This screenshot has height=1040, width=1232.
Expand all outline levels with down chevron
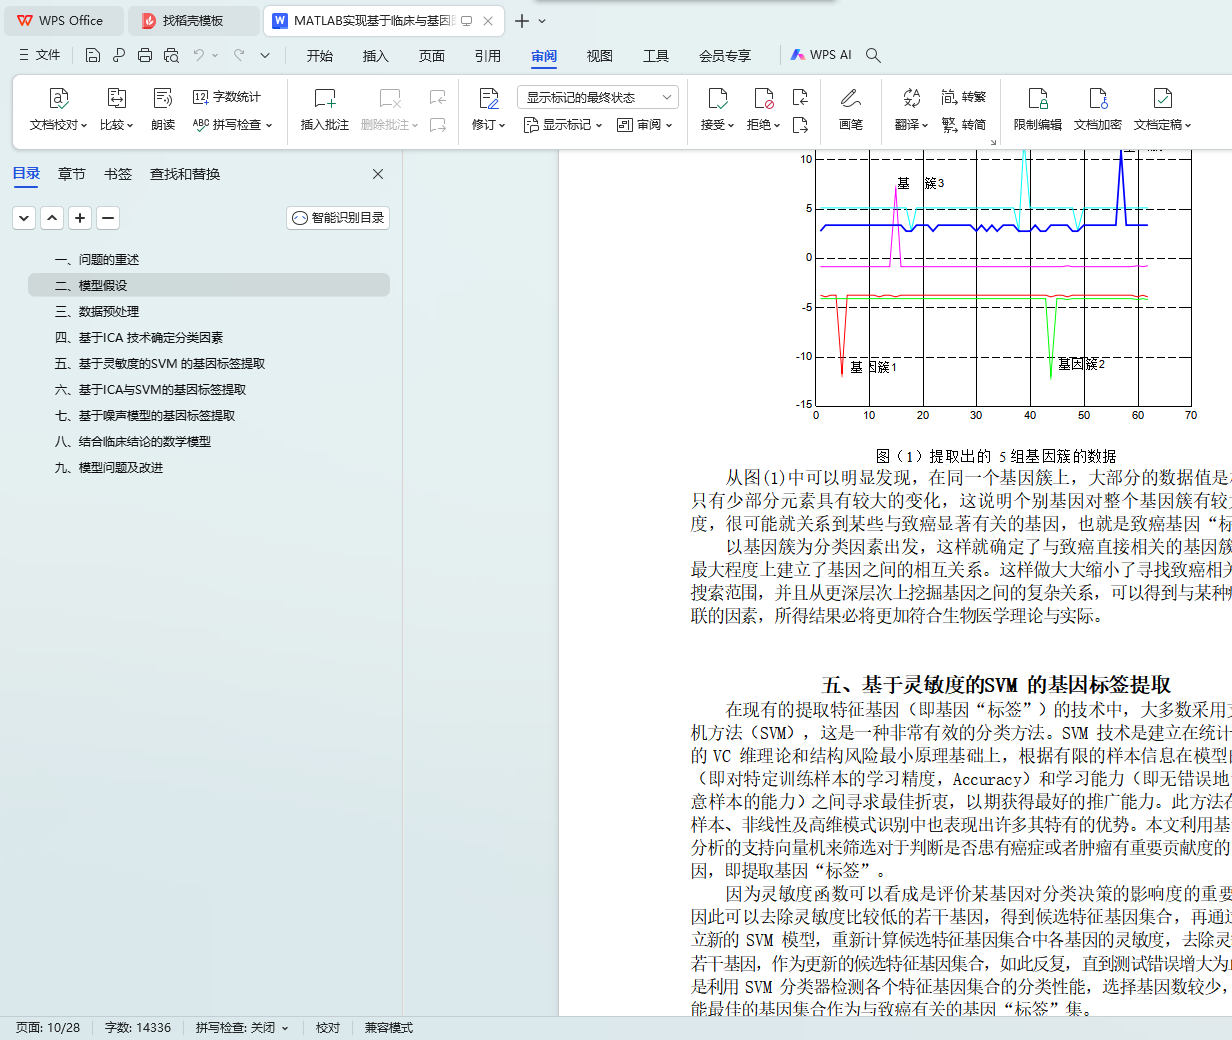24,218
